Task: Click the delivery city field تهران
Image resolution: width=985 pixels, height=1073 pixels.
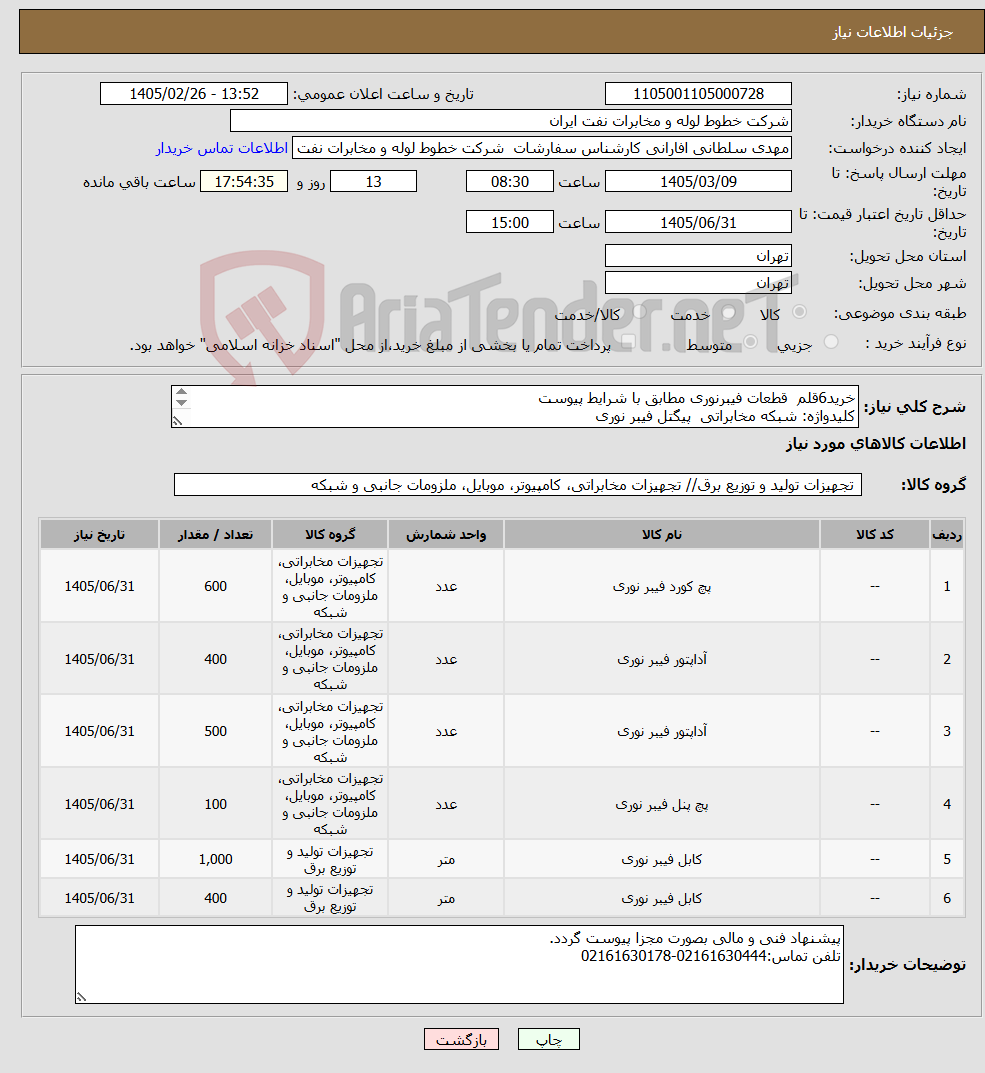Action: point(698,283)
